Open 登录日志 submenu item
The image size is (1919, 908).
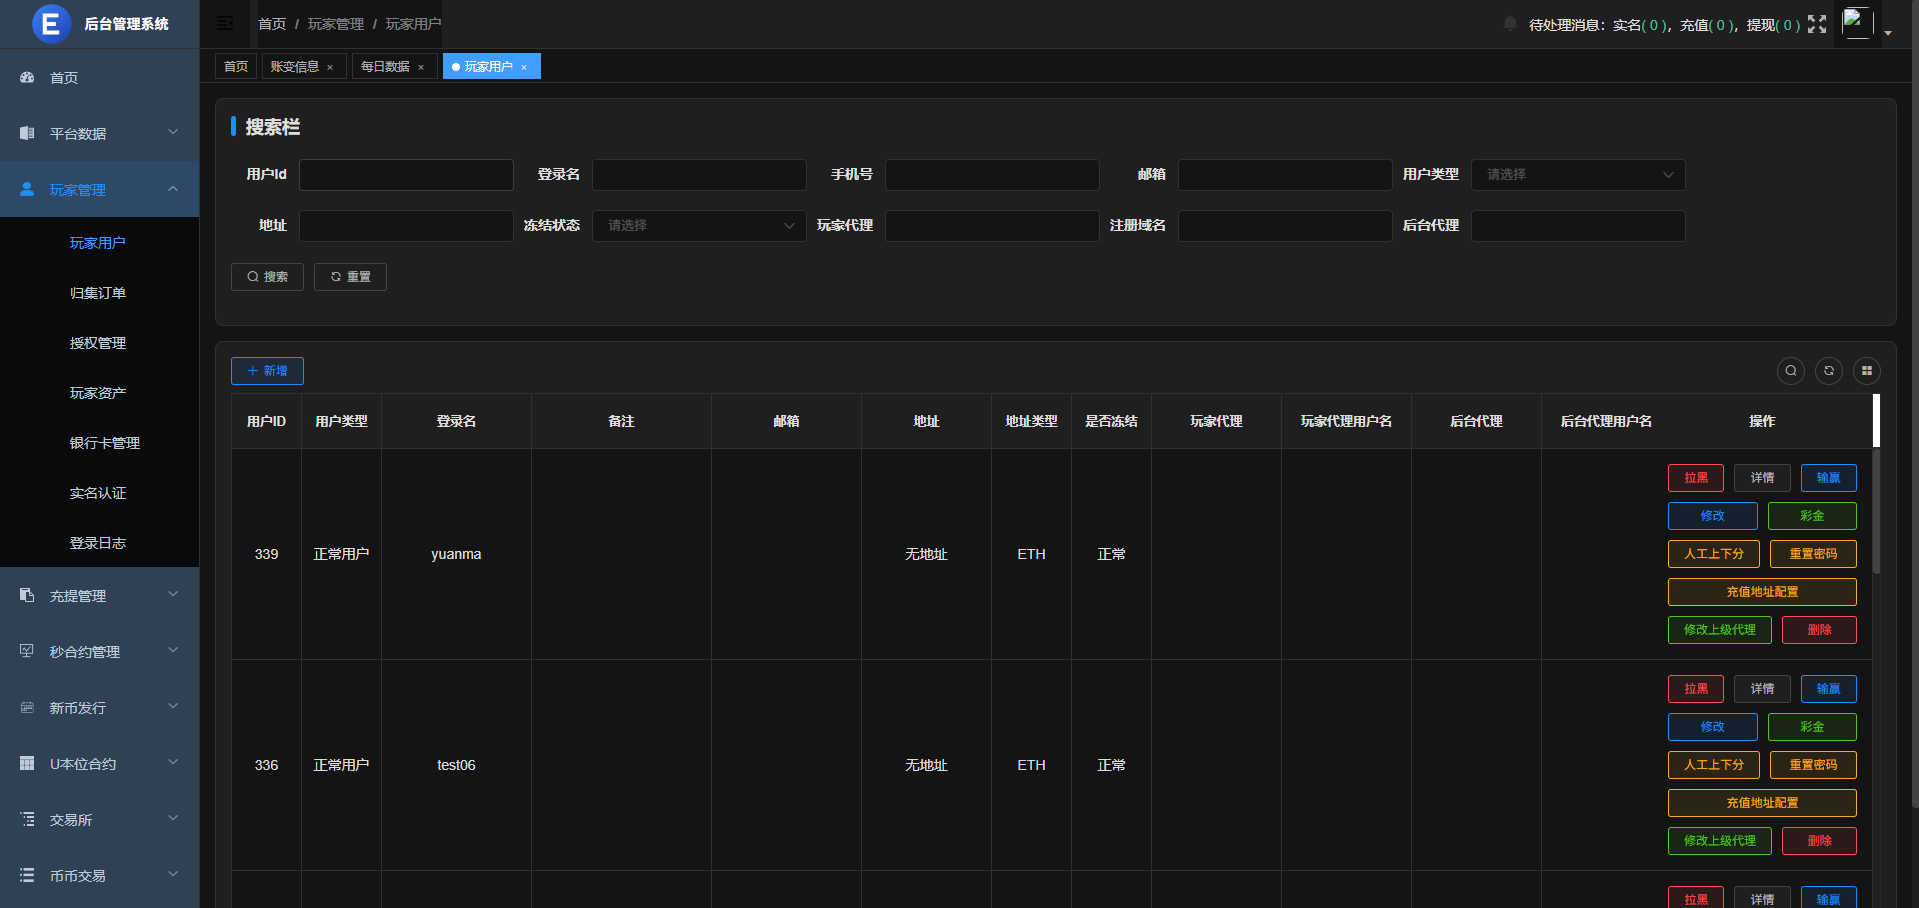(100, 543)
